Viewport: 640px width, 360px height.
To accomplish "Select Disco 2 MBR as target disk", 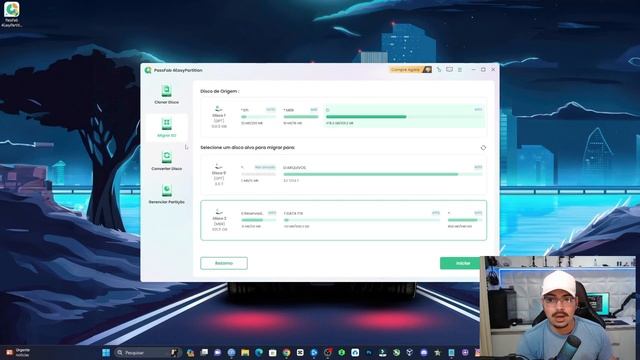I will click(344, 220).
